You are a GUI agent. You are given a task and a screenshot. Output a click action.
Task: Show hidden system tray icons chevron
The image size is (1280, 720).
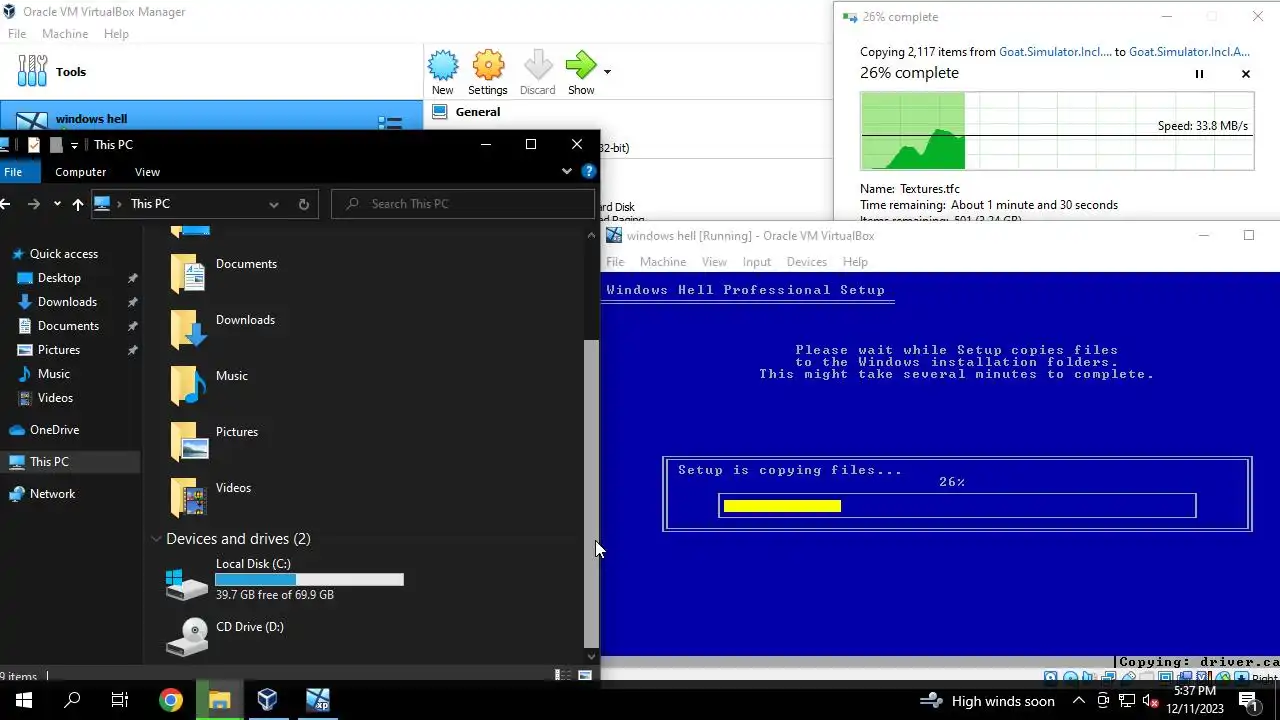1078,700
